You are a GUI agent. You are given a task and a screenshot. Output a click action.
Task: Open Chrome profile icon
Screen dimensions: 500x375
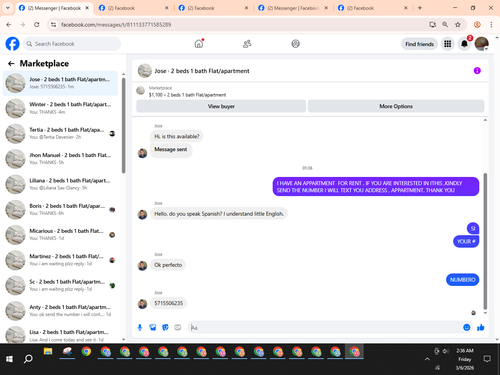477,24
